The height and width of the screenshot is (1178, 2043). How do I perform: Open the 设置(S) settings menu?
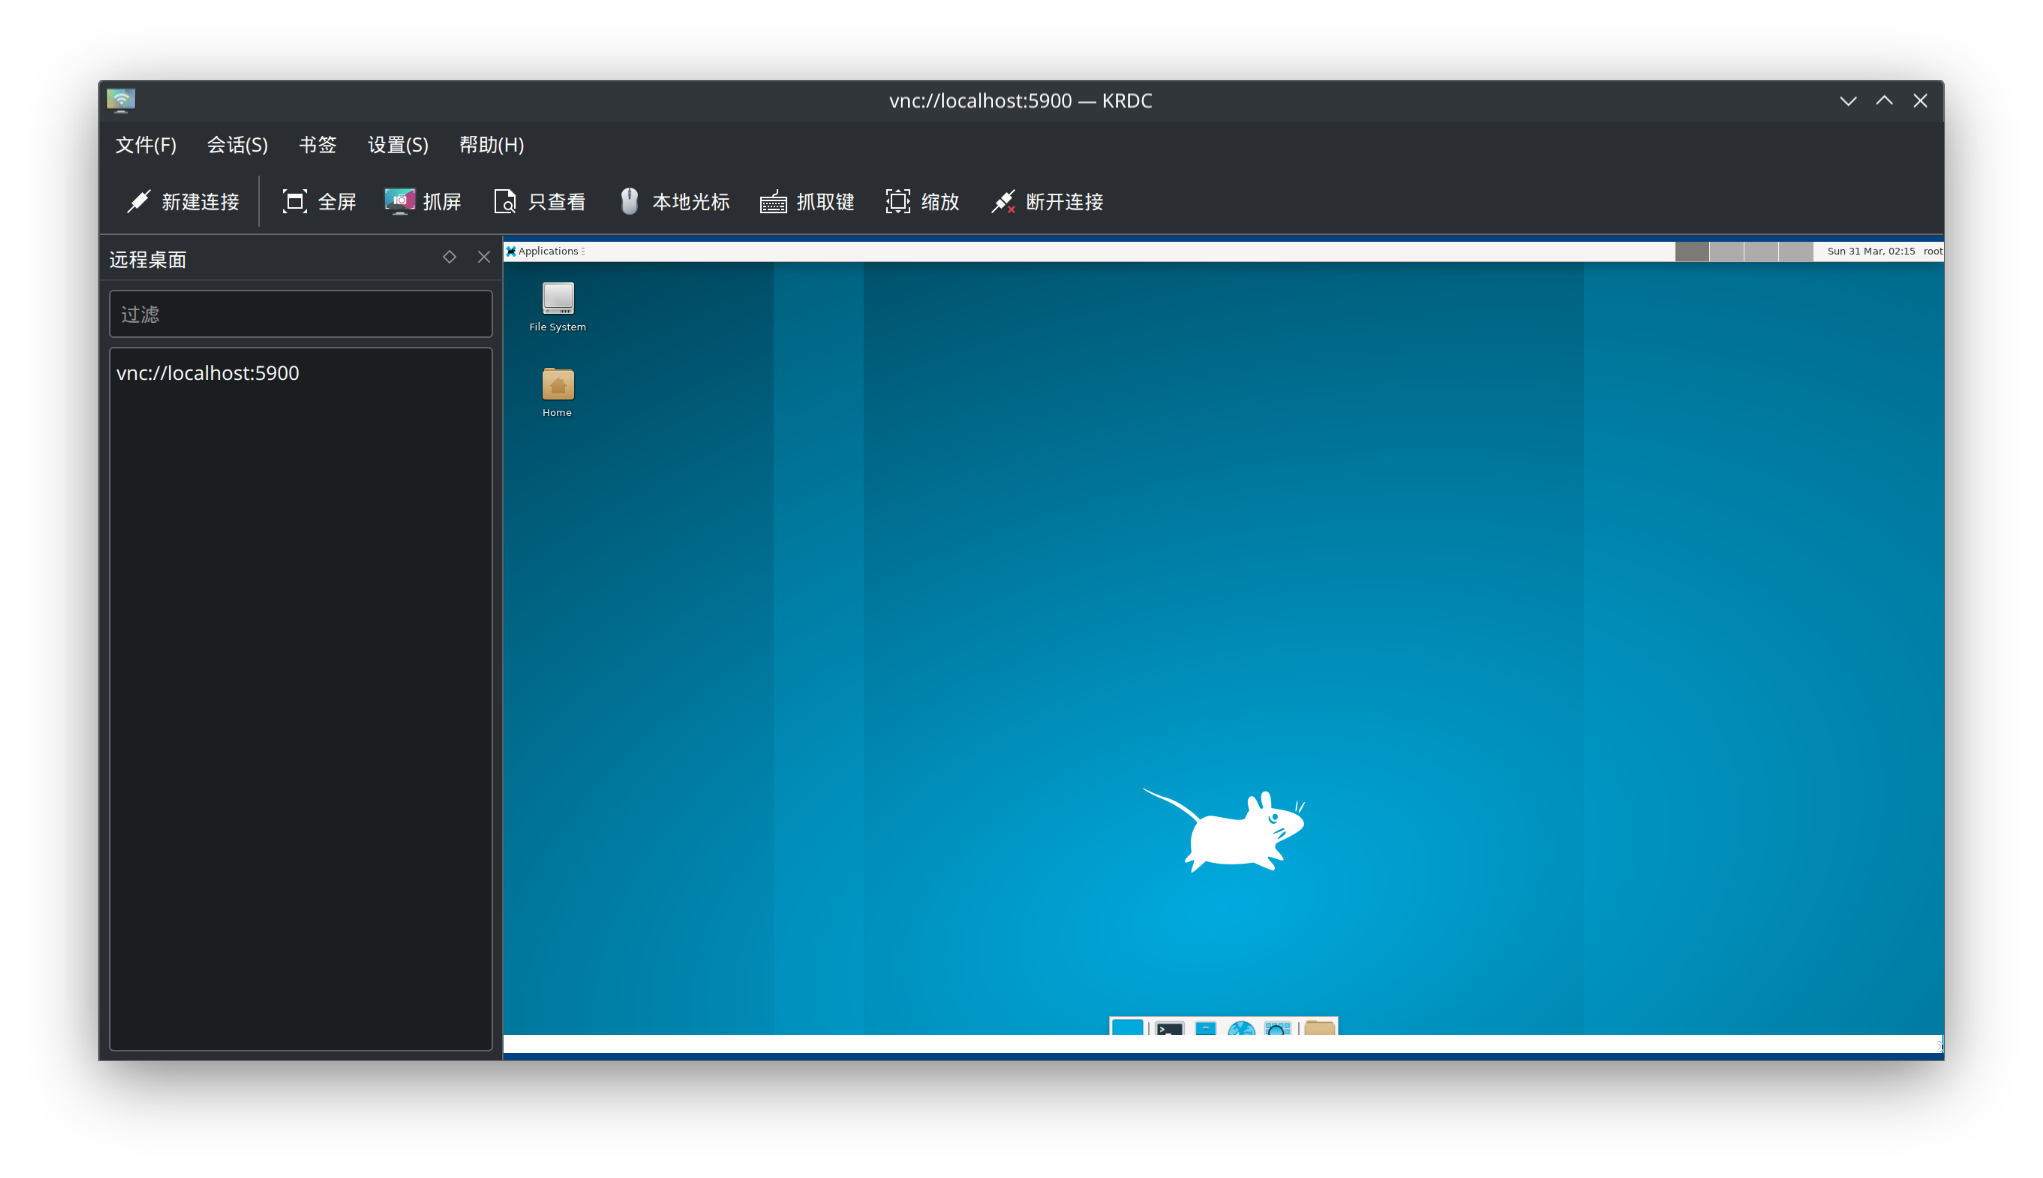pyautogui.click(x=398, y=145)
